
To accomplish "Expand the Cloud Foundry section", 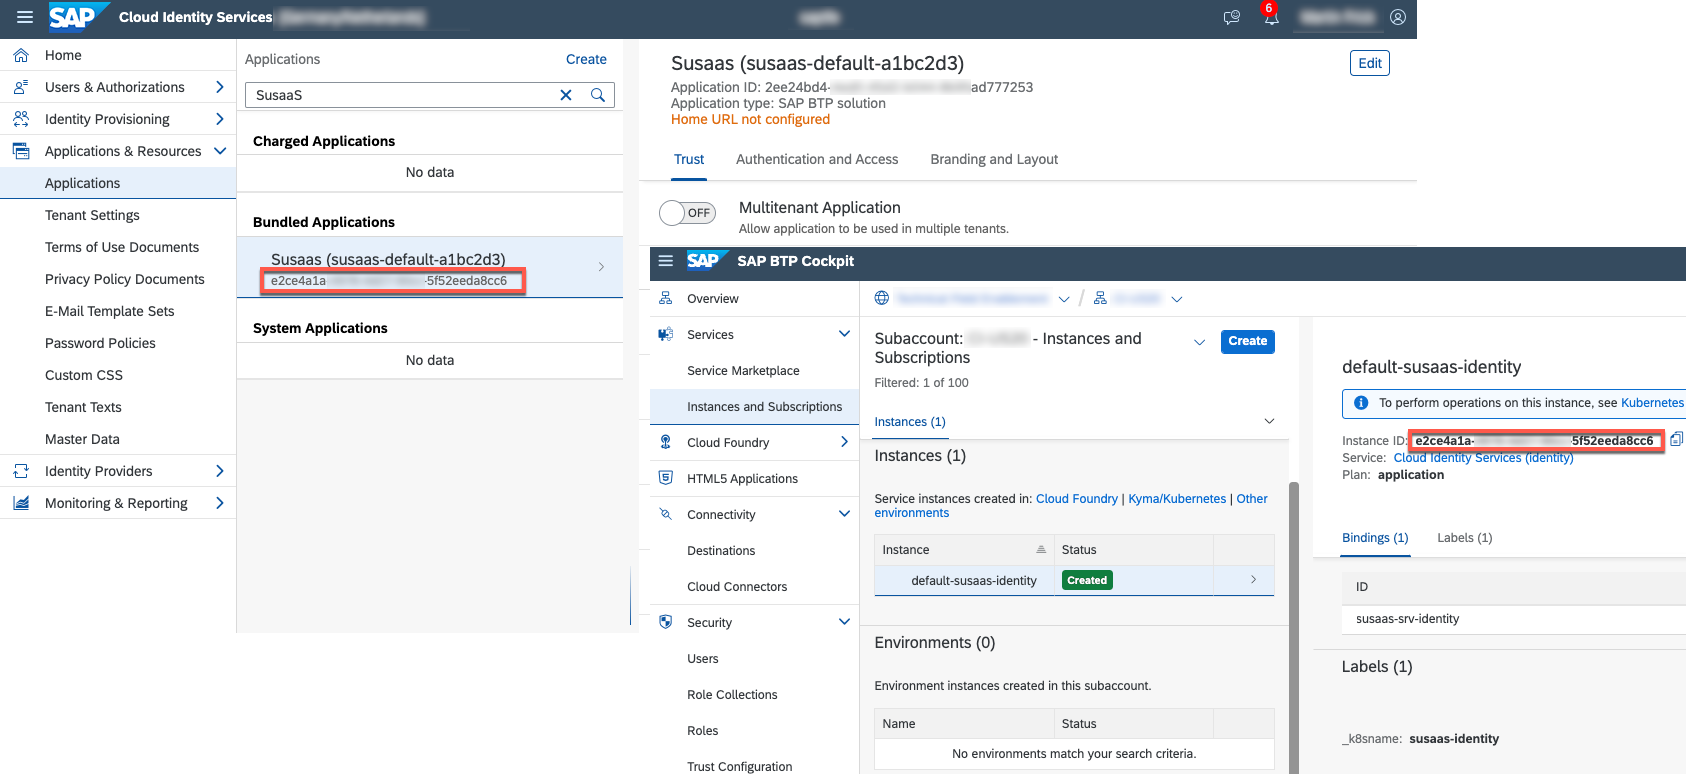I will [844, 442].
